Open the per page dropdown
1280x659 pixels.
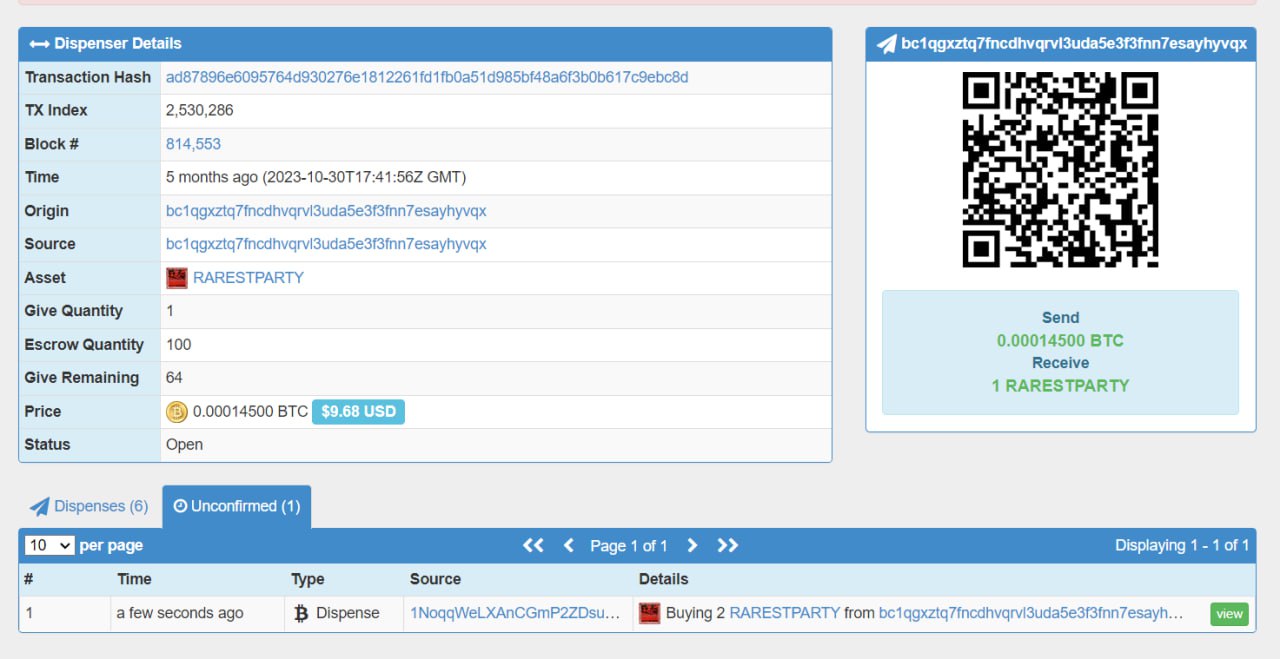50,545
